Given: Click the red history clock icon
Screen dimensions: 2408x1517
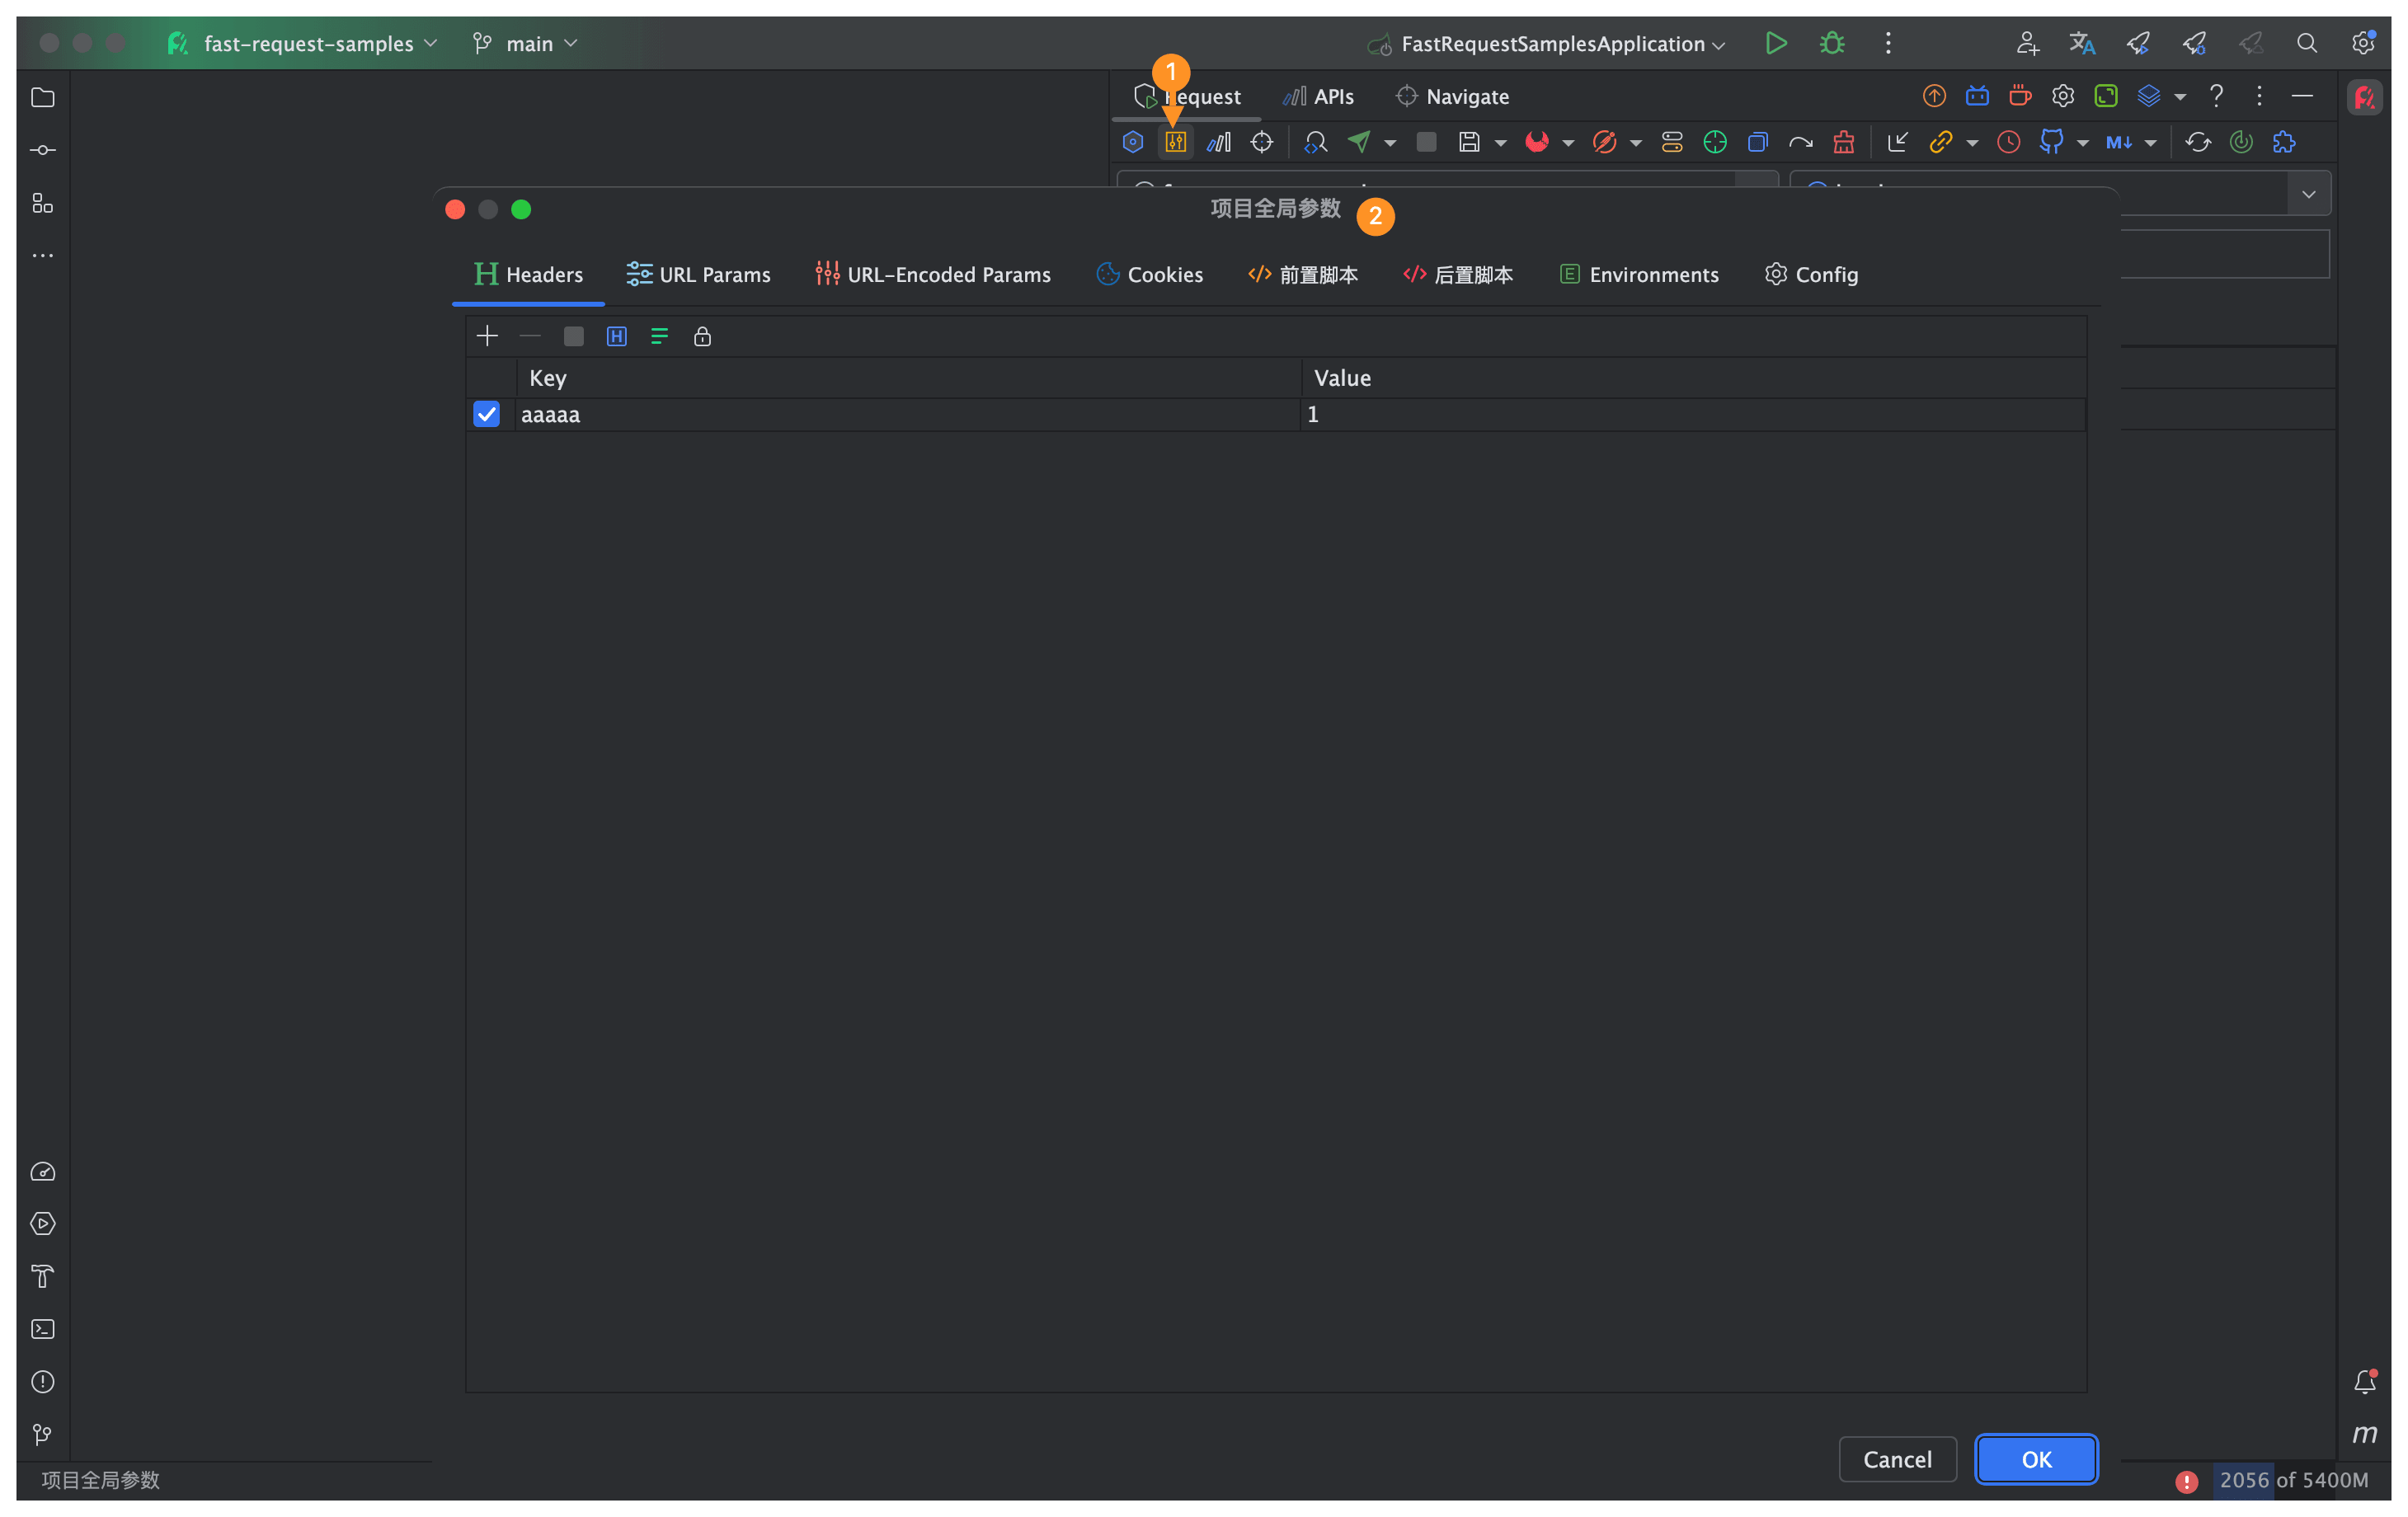Looking at the screenshot, I should click(2008, 142).
